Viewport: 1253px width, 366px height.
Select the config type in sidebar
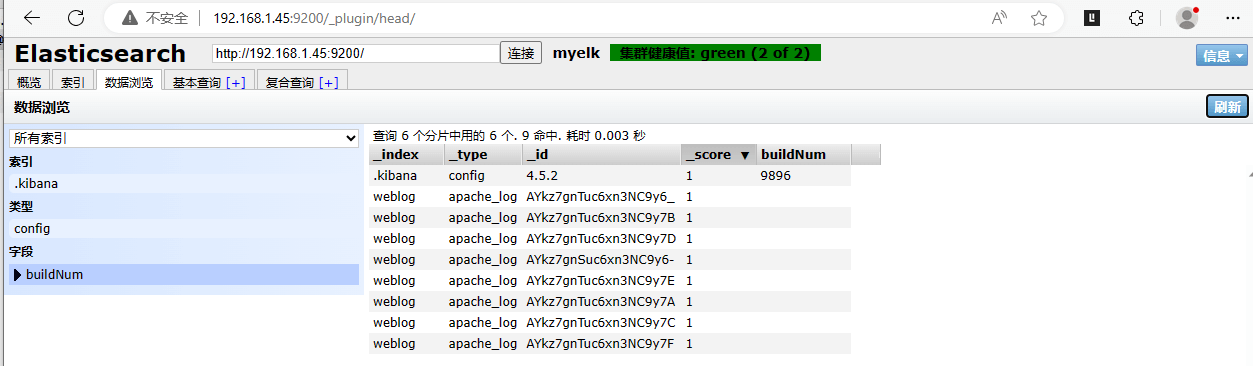[184, 228]
